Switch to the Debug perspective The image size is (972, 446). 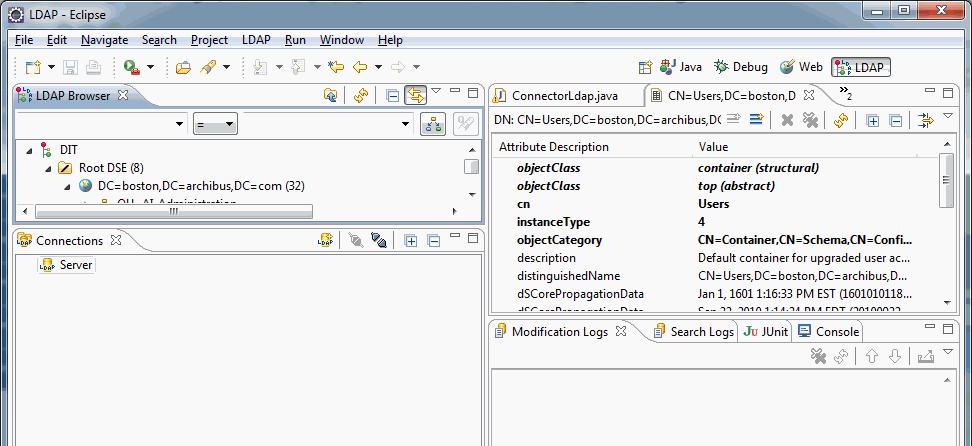click(741, 67)
